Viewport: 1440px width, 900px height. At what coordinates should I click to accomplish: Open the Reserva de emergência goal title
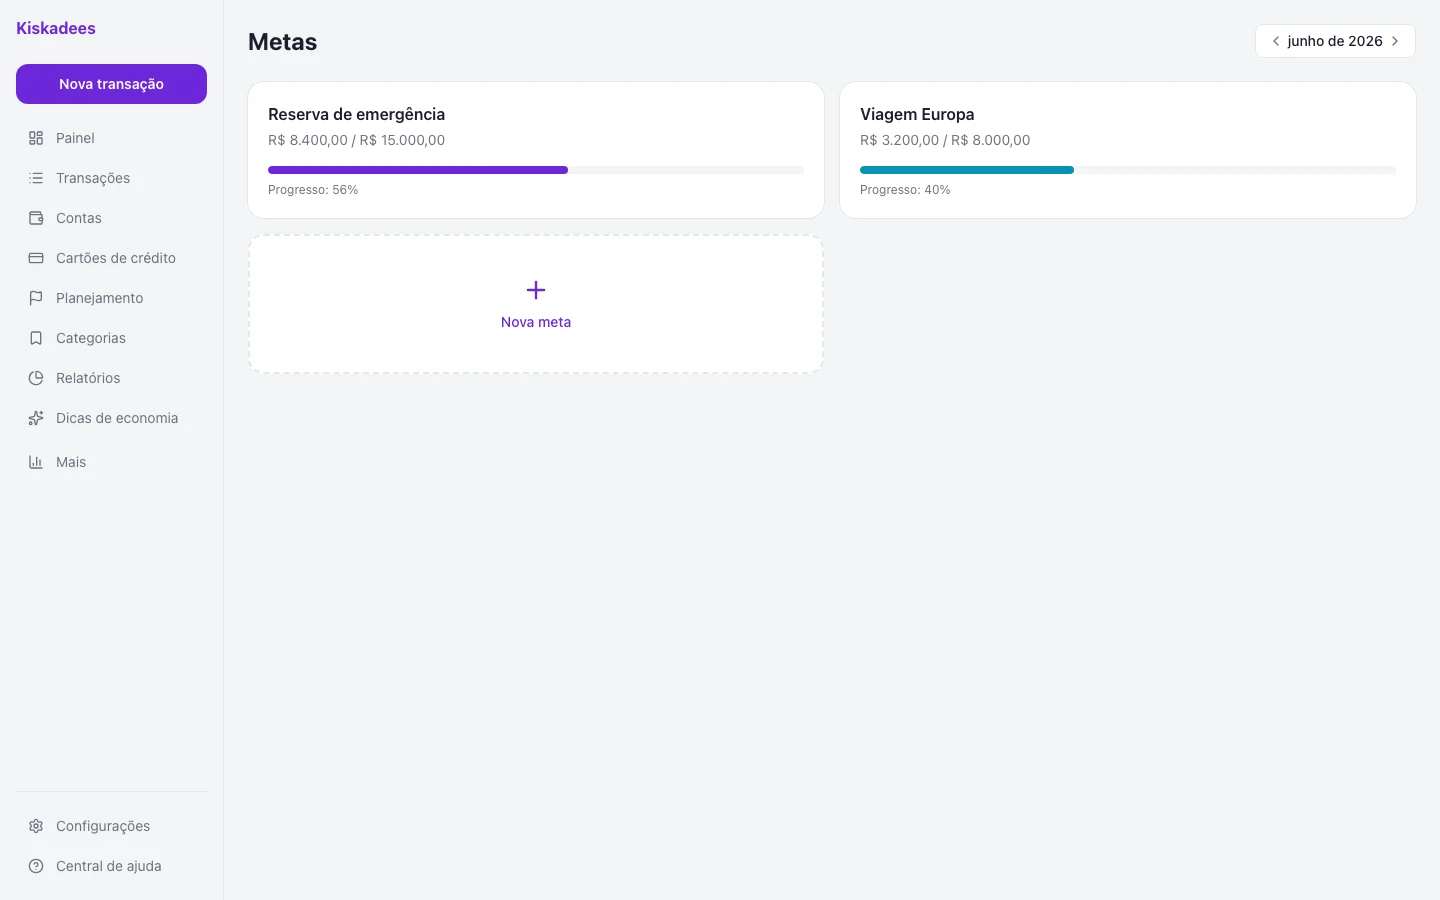coord(356,114)
